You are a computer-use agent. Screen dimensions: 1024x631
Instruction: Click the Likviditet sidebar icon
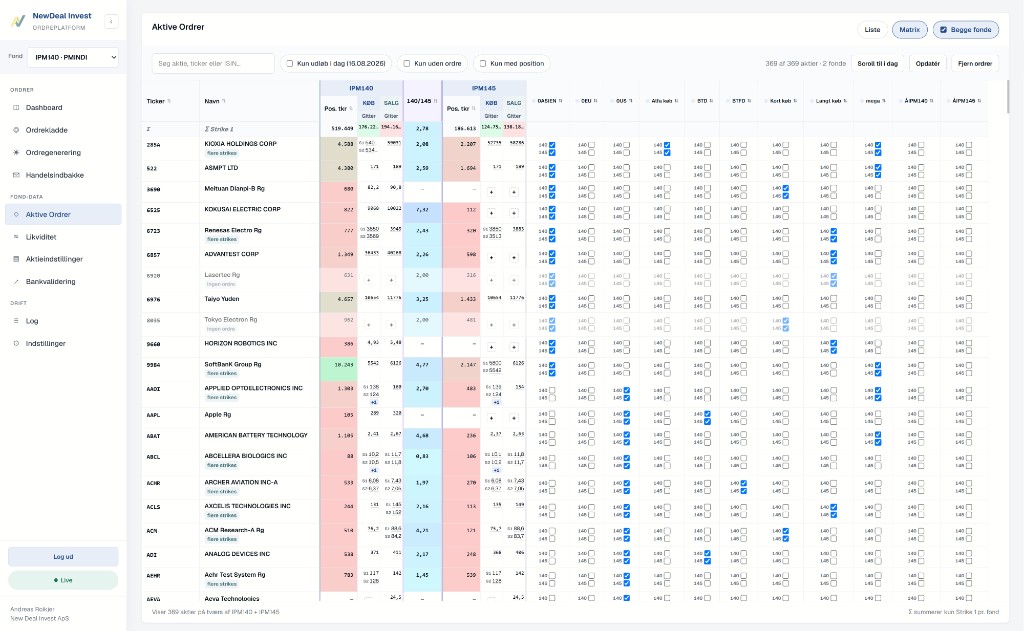[16, 237]
